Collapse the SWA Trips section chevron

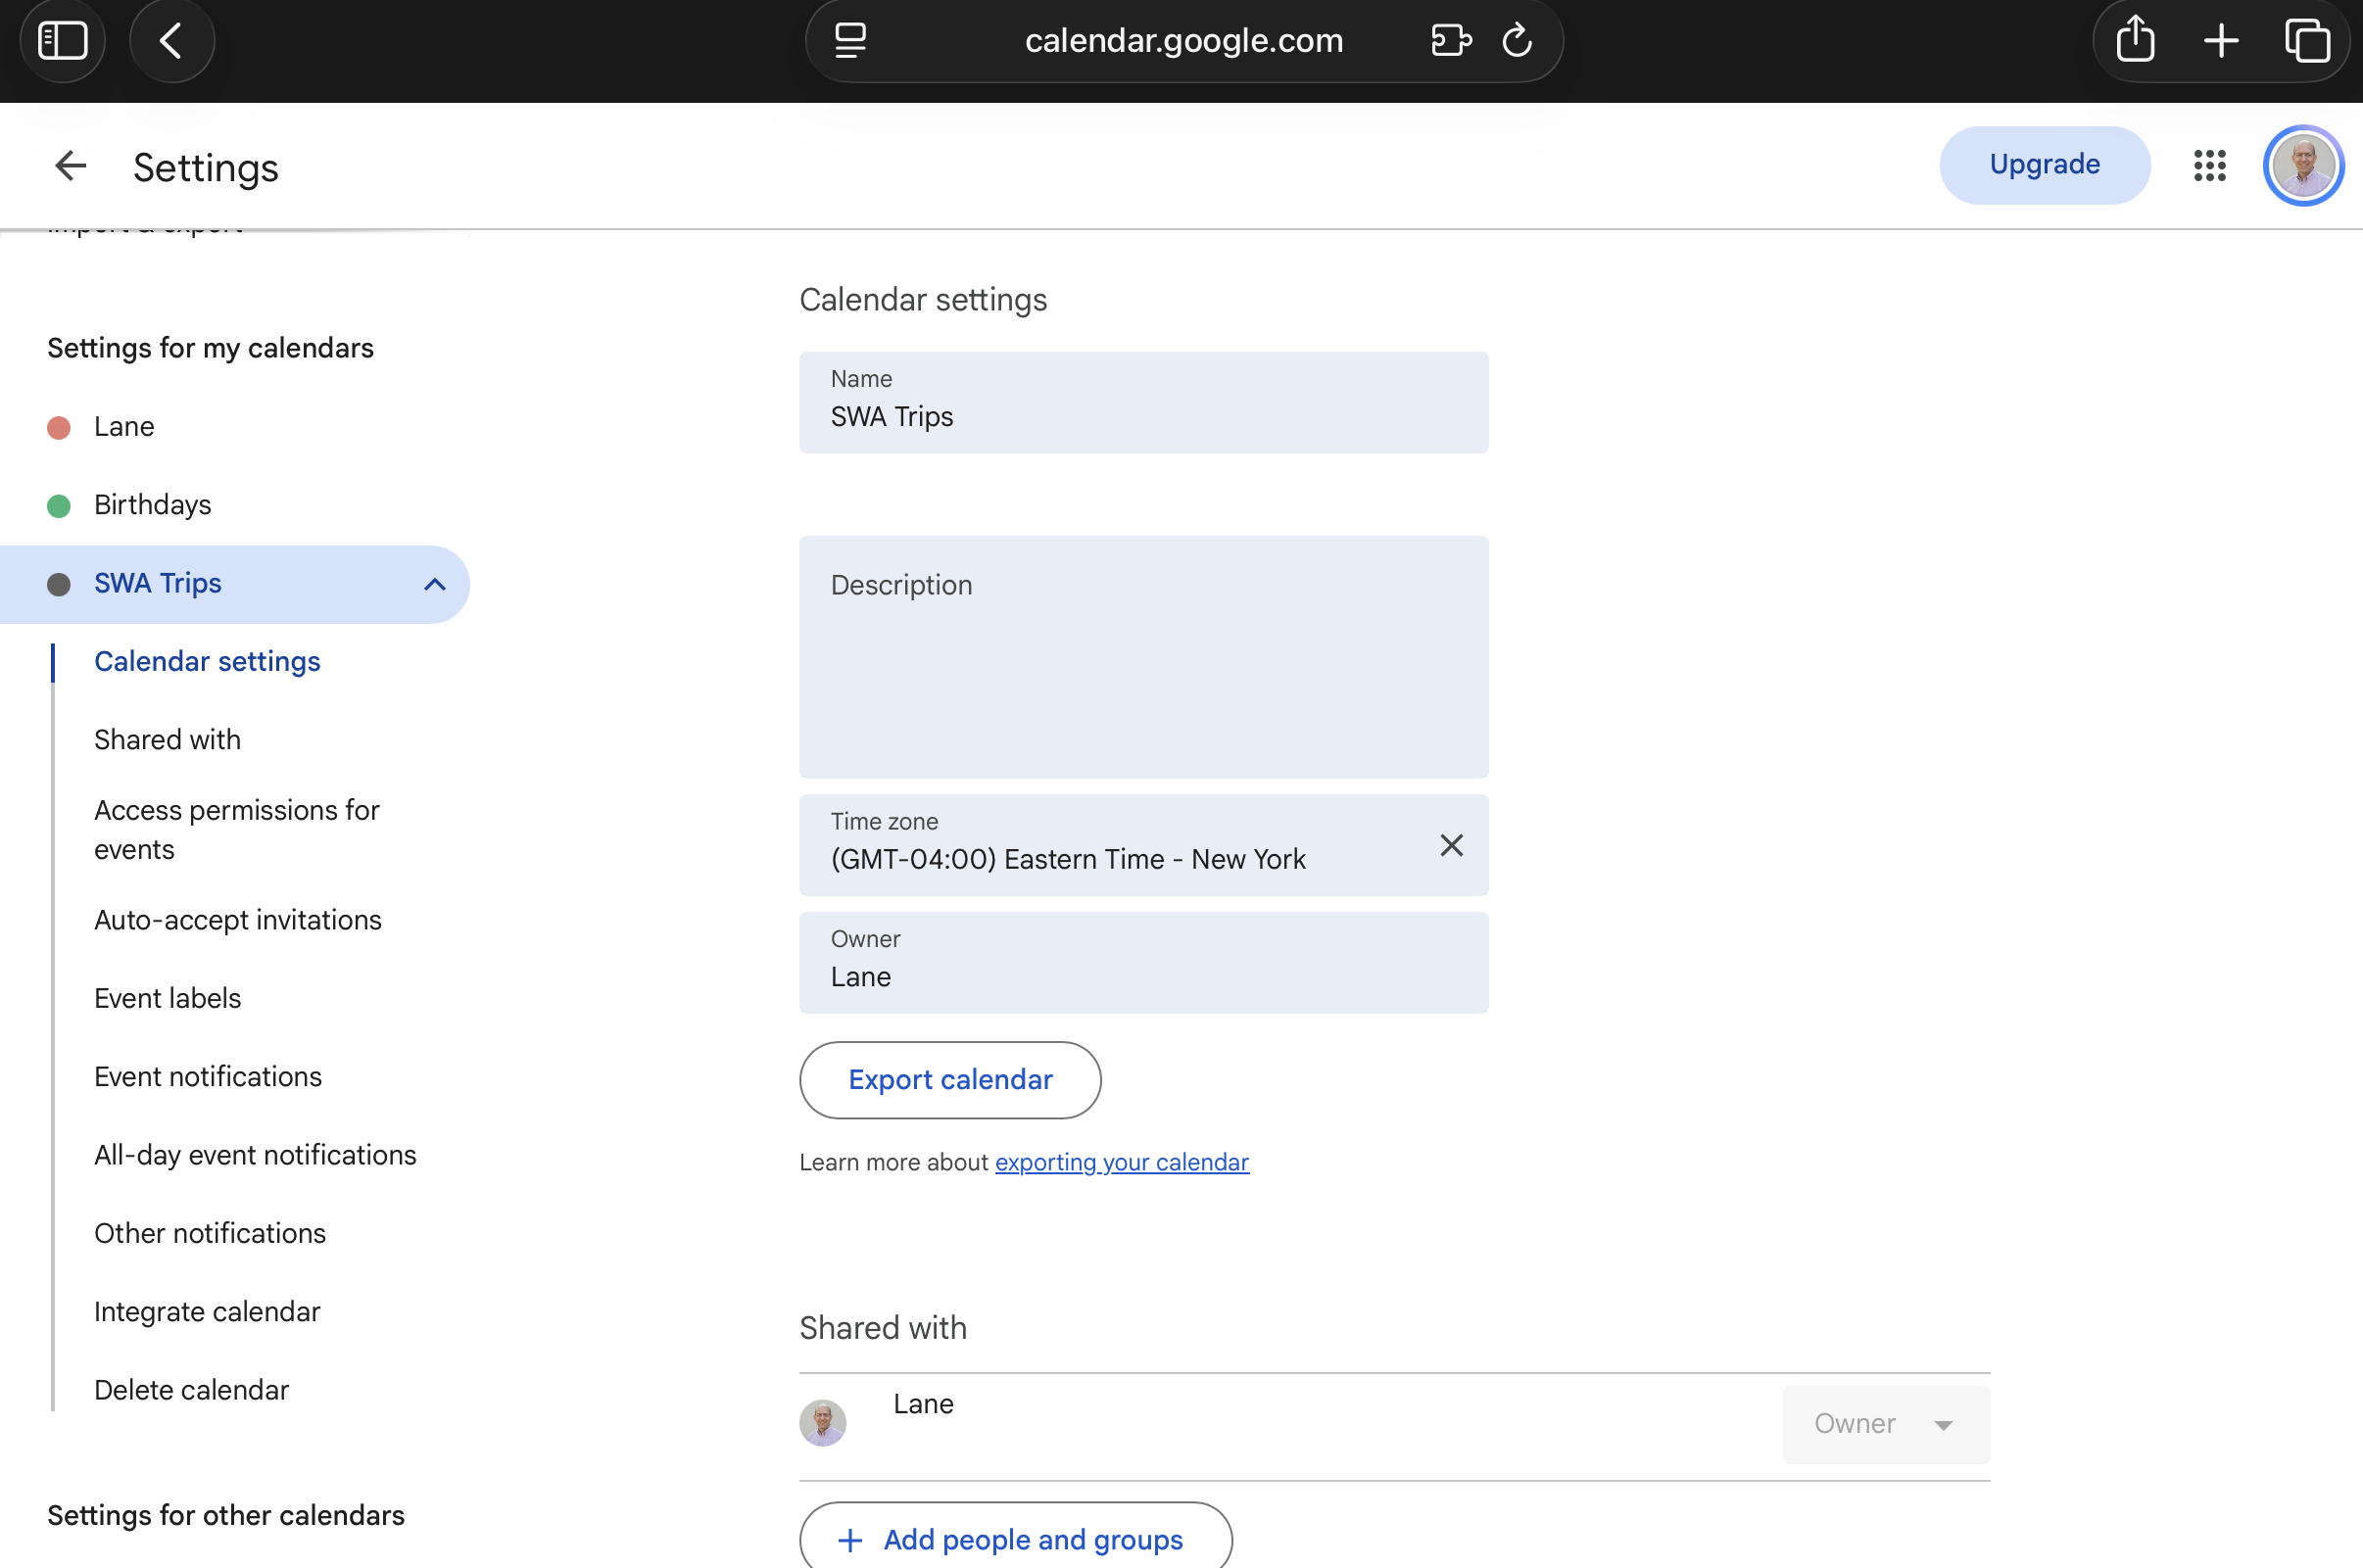(434, 584)
